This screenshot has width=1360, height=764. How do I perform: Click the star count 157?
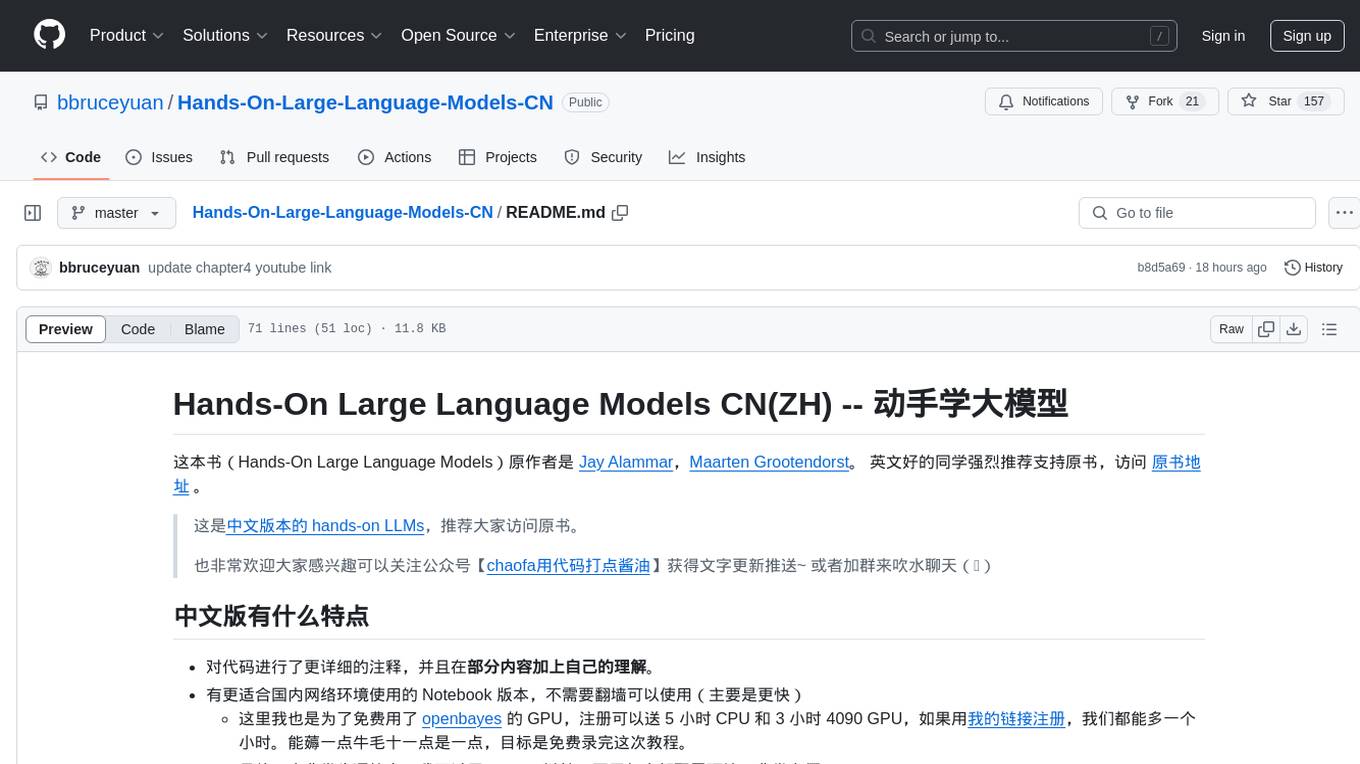click(1314, 102)
